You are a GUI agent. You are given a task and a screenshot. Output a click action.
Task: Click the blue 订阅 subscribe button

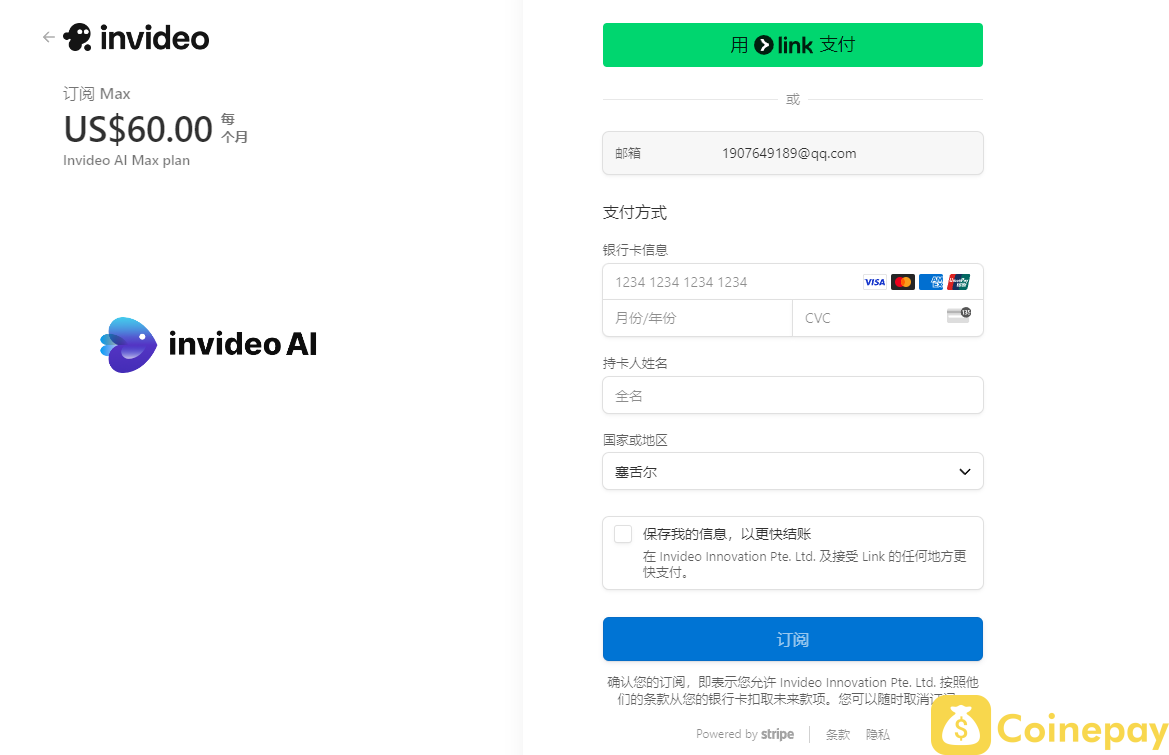click(x=793, y=639)
